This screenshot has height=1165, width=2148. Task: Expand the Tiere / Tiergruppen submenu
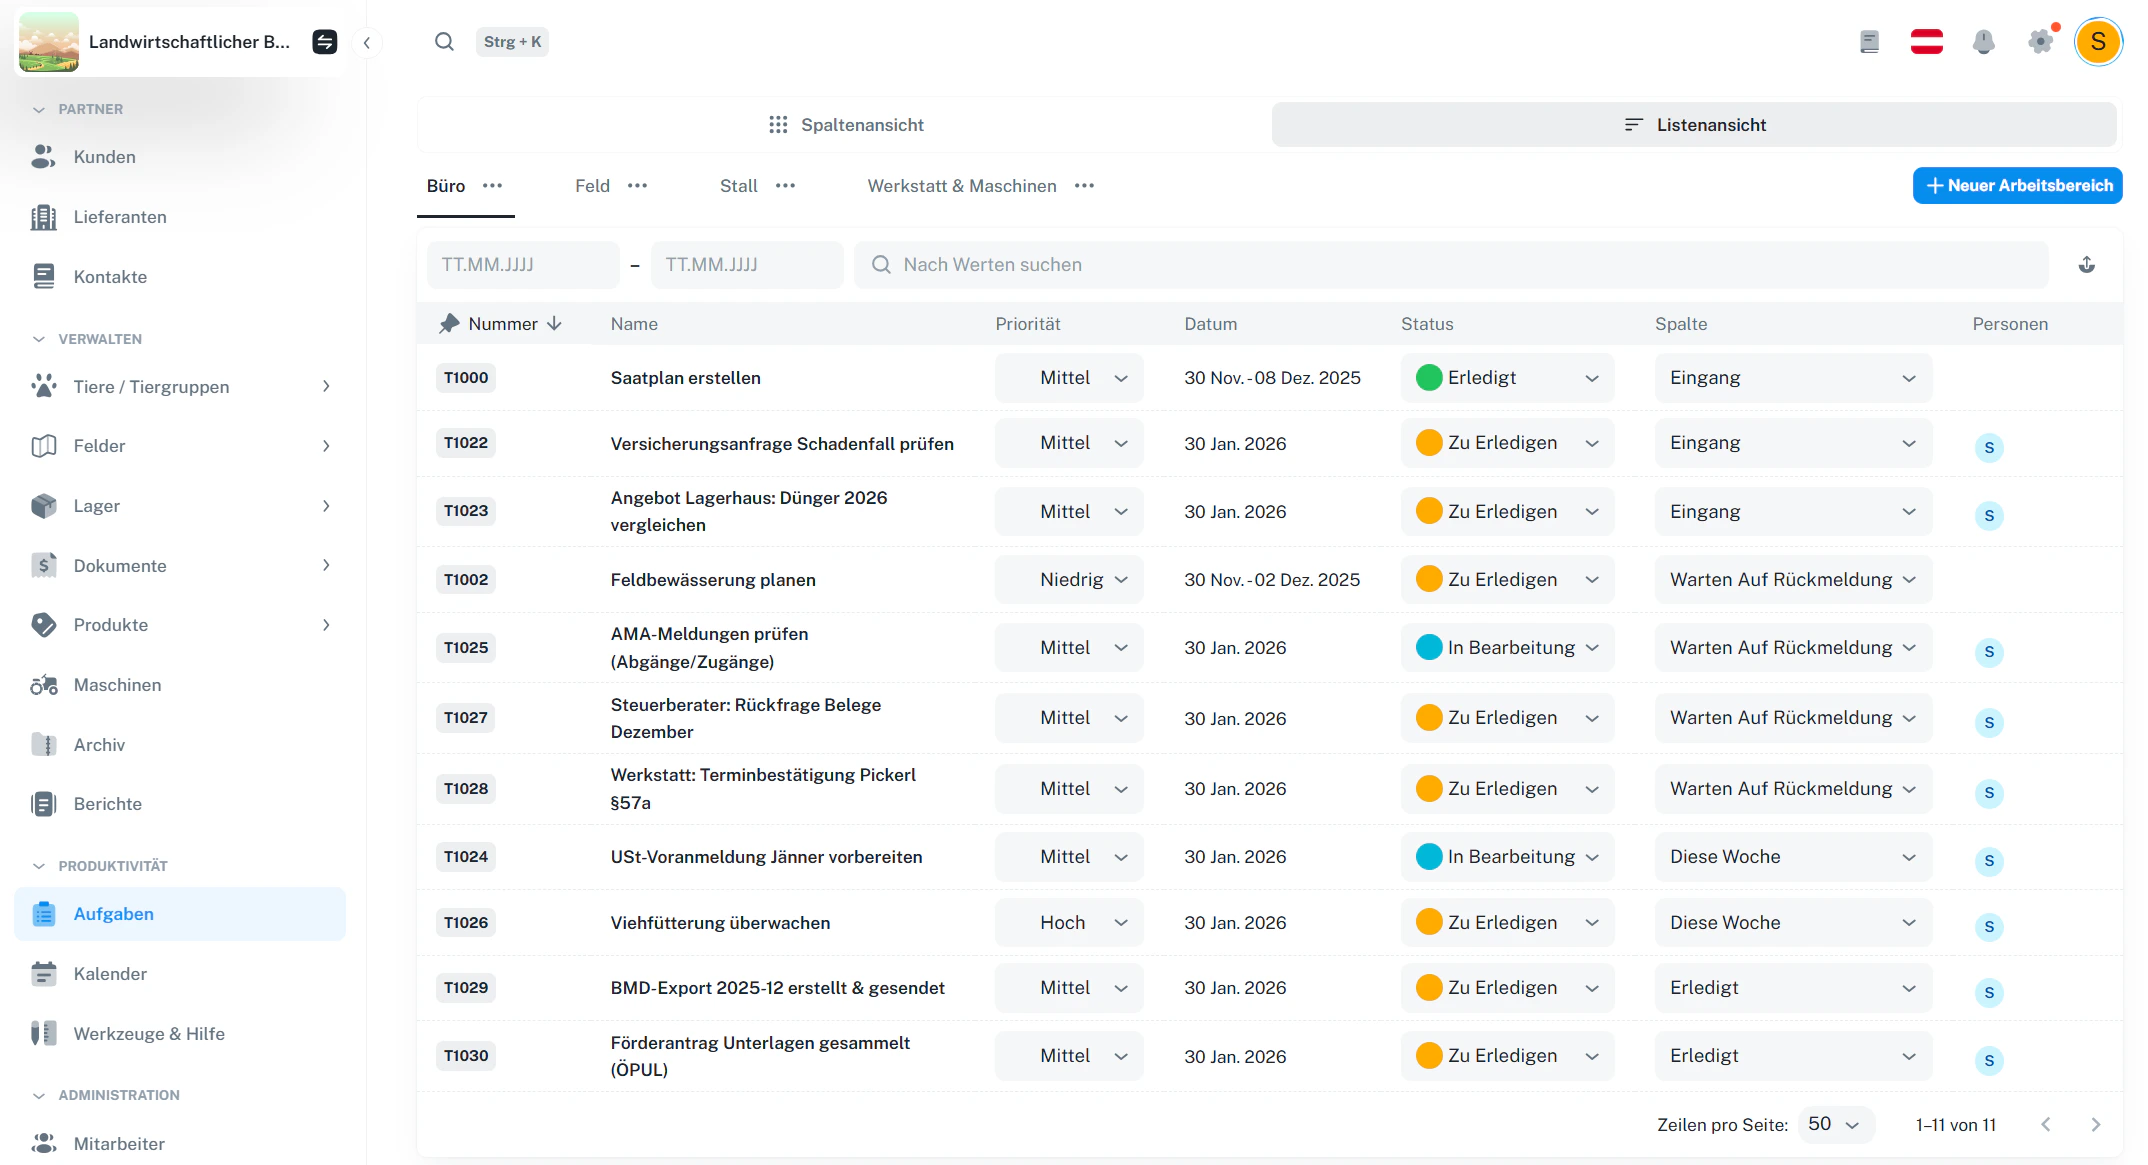[x=326, y=387]
